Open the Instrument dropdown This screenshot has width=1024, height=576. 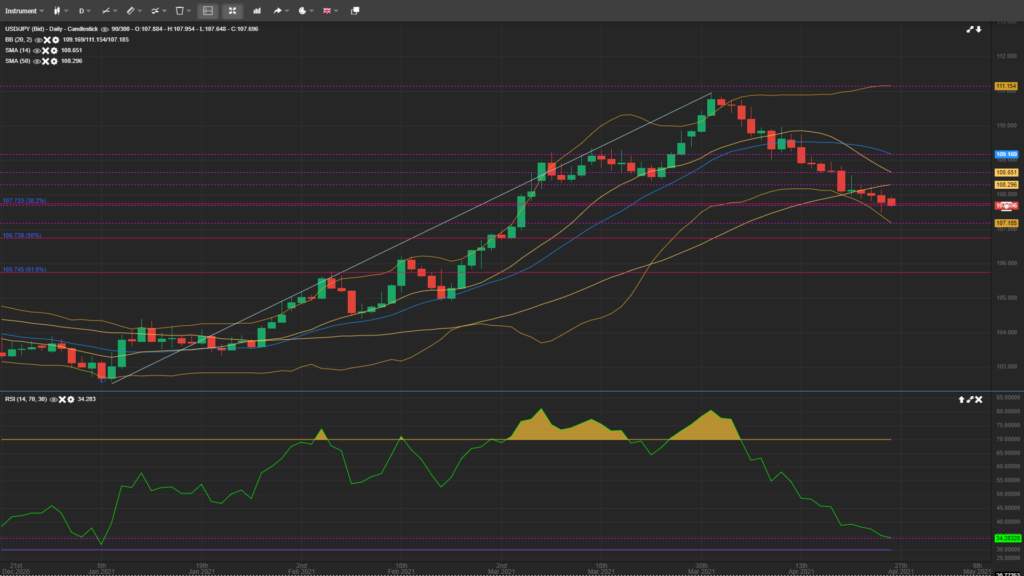[x=24, y=10]
